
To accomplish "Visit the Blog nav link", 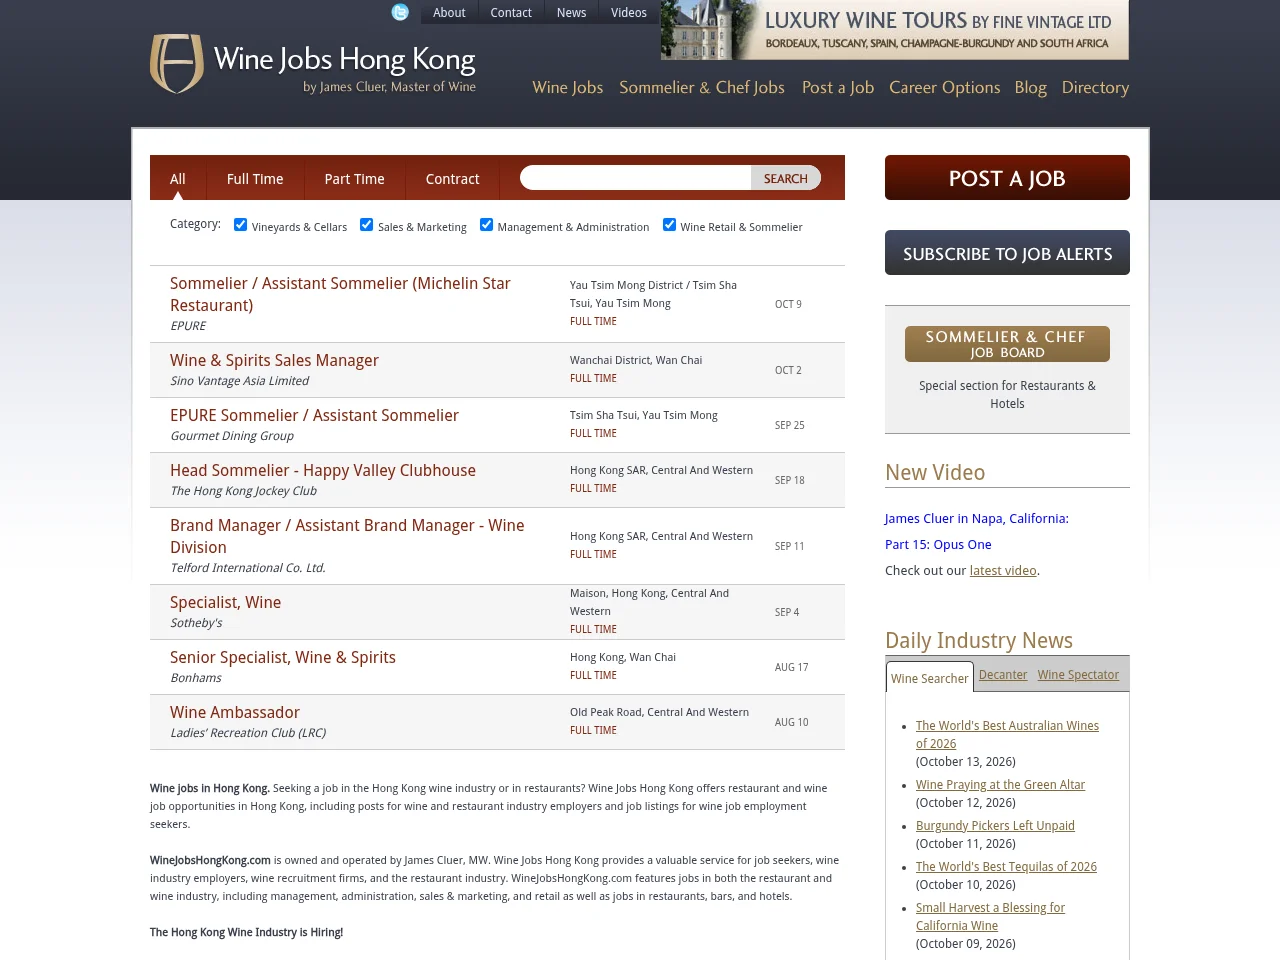I will tap(1031, 88).
